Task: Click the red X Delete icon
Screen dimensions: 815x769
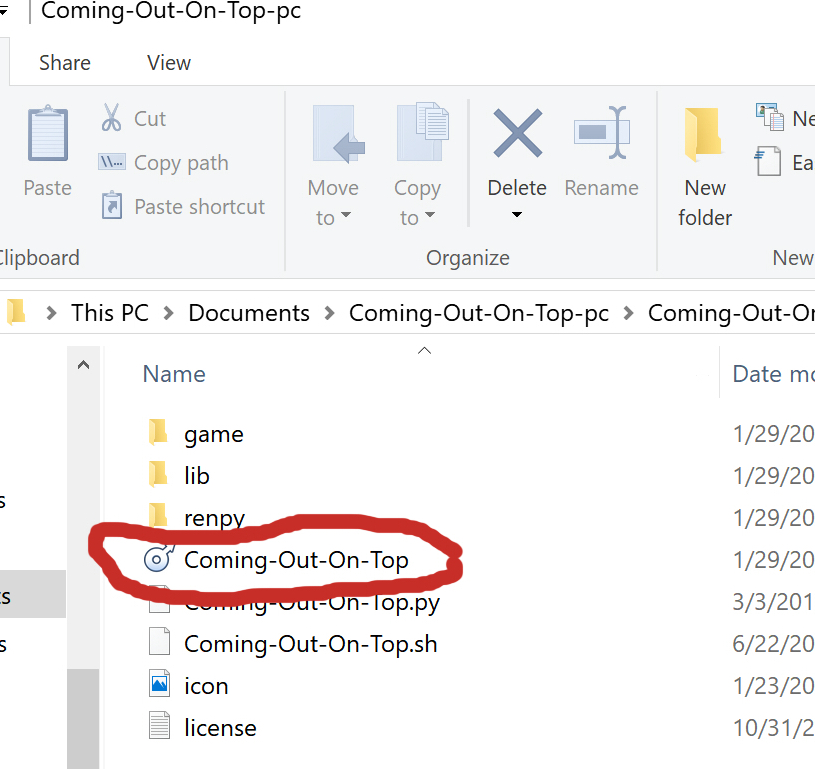Action: [517, 134]
